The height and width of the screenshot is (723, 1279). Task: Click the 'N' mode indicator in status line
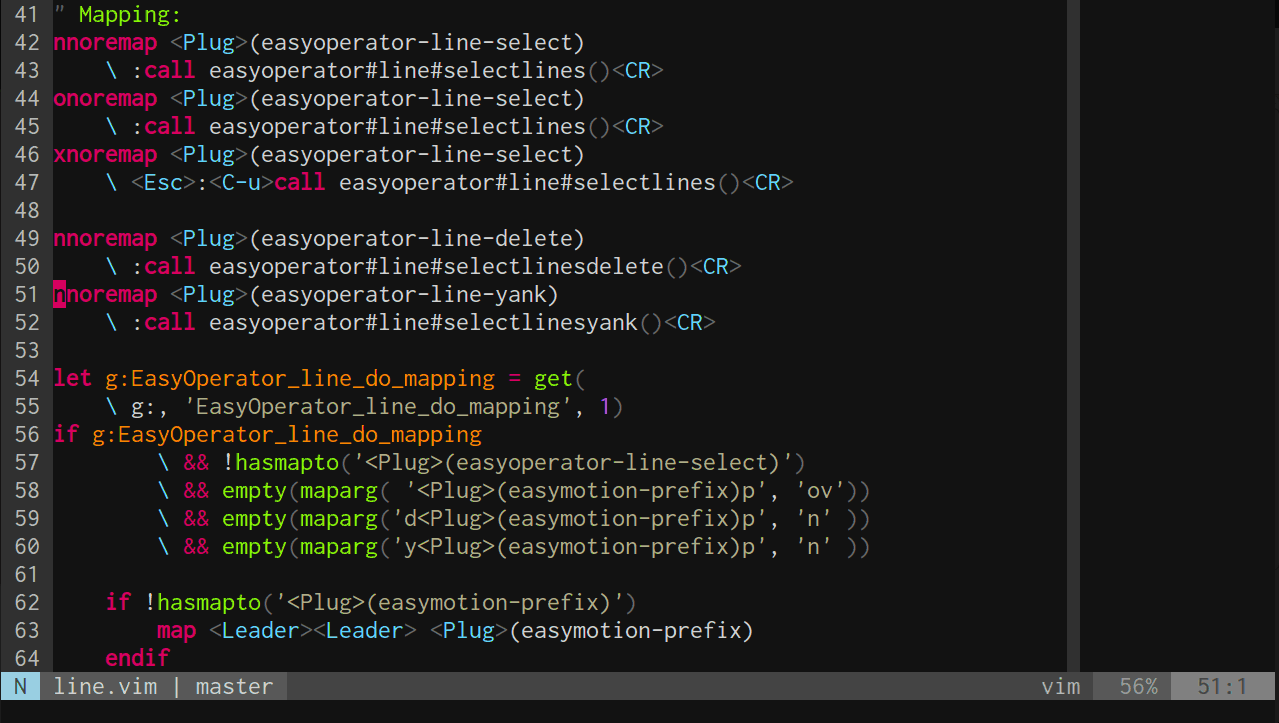click(20, 687)
